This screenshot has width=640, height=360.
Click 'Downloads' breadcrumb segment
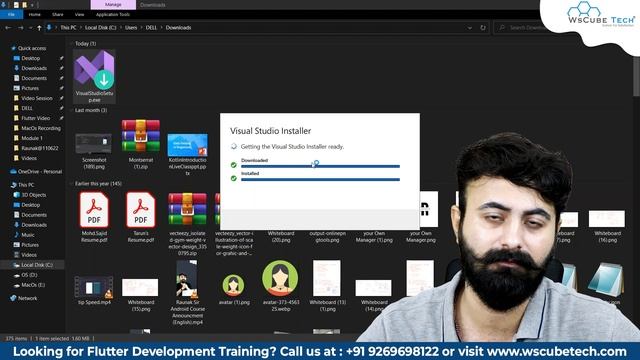click(178, 28)
